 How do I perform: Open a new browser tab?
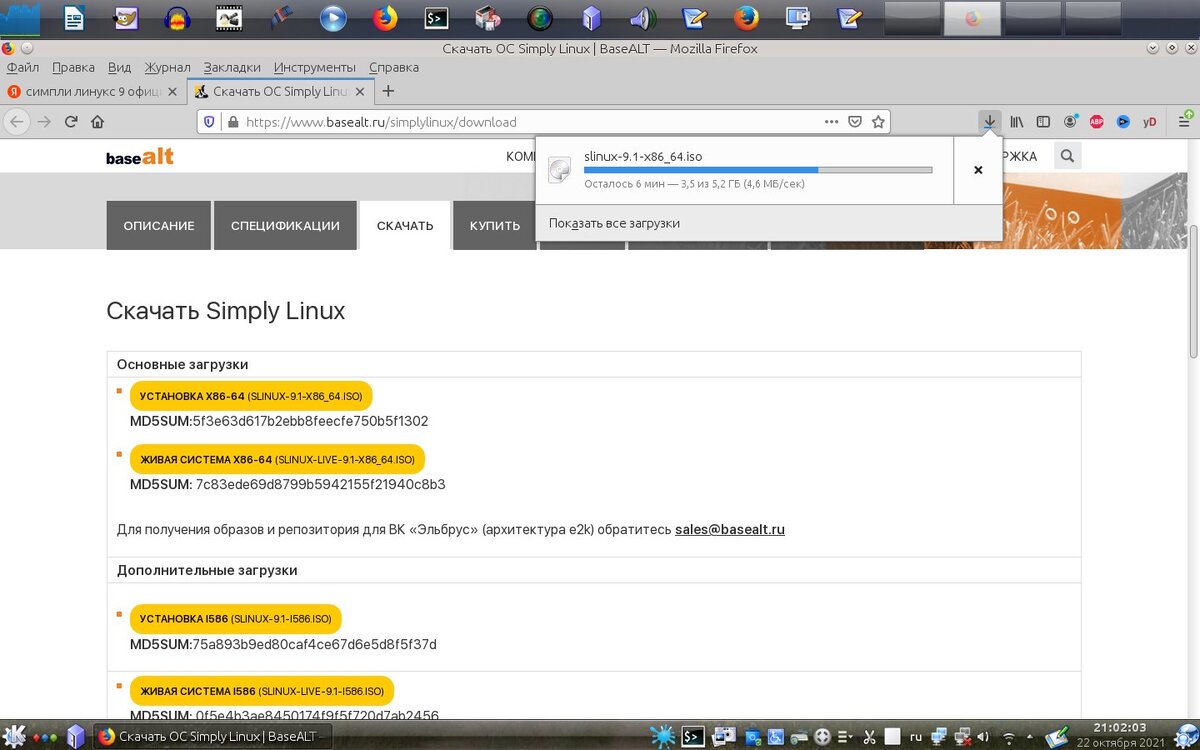(x=389, y=91)
